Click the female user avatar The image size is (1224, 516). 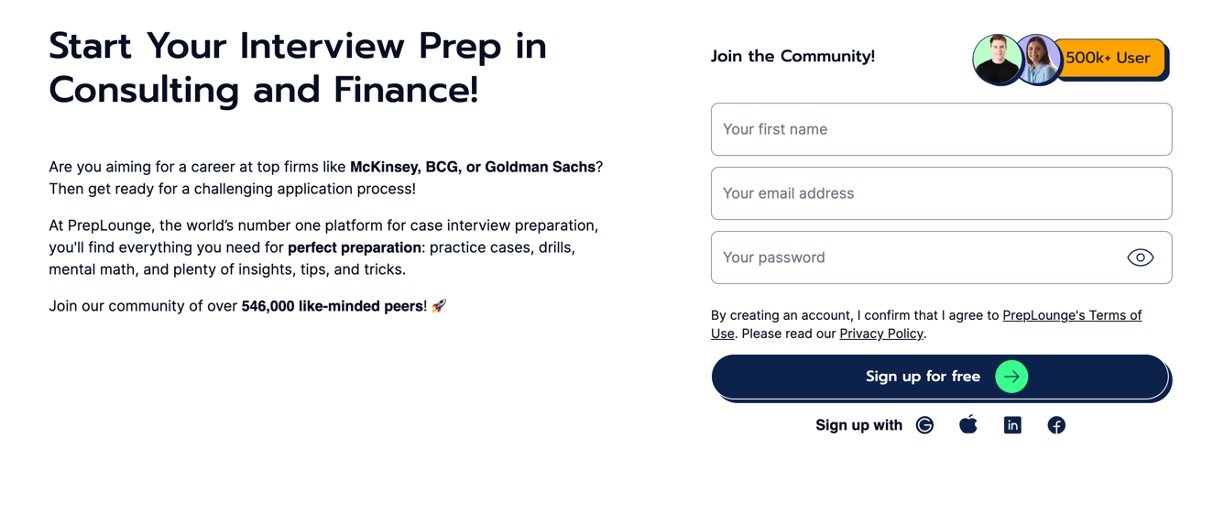tap(1039, 59)
